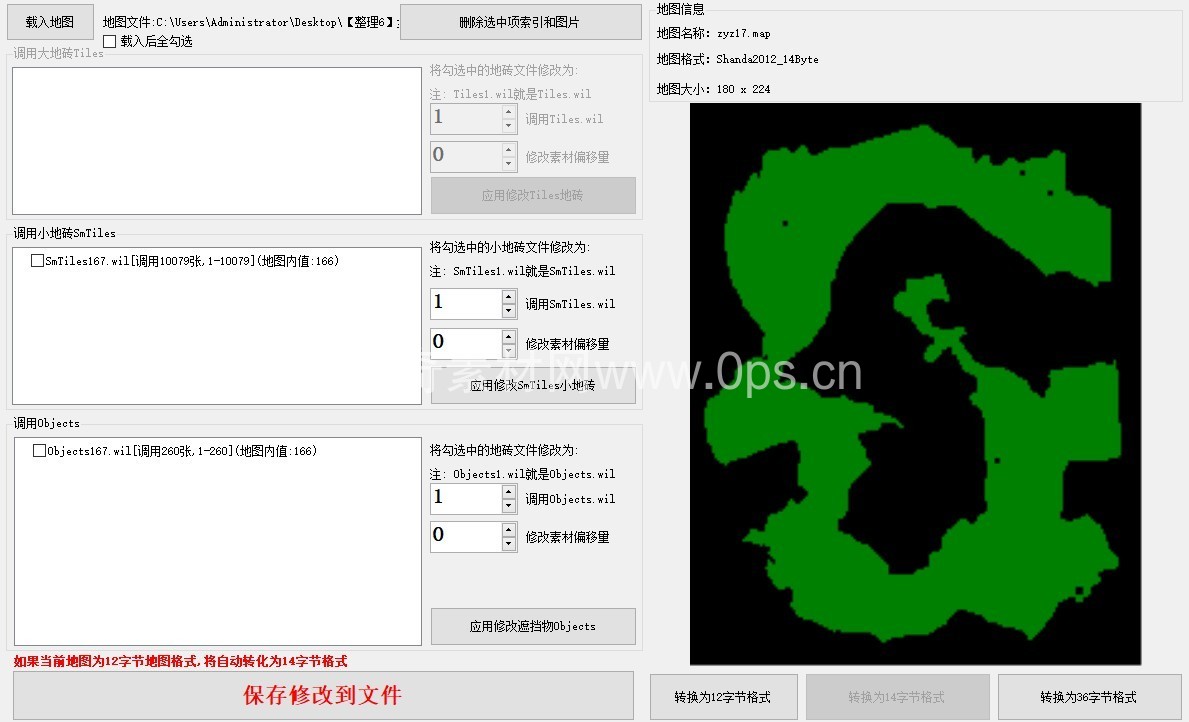Click the 载入地图 load map button

click(x=50, y=22)
